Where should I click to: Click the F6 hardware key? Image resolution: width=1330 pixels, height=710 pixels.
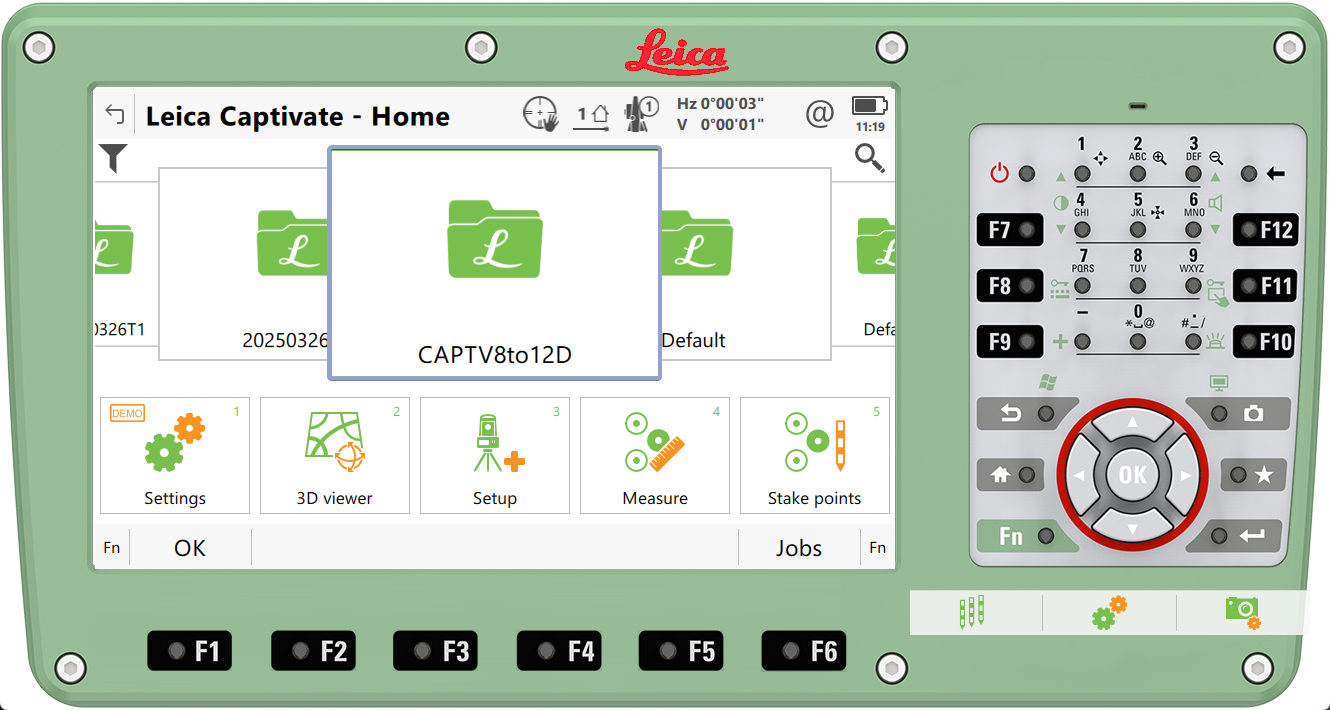804,651
